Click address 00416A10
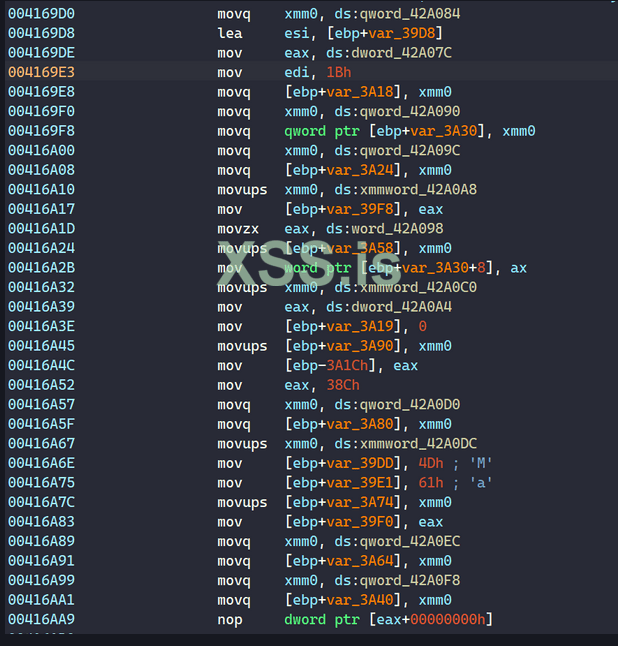 tap(41, 190)
